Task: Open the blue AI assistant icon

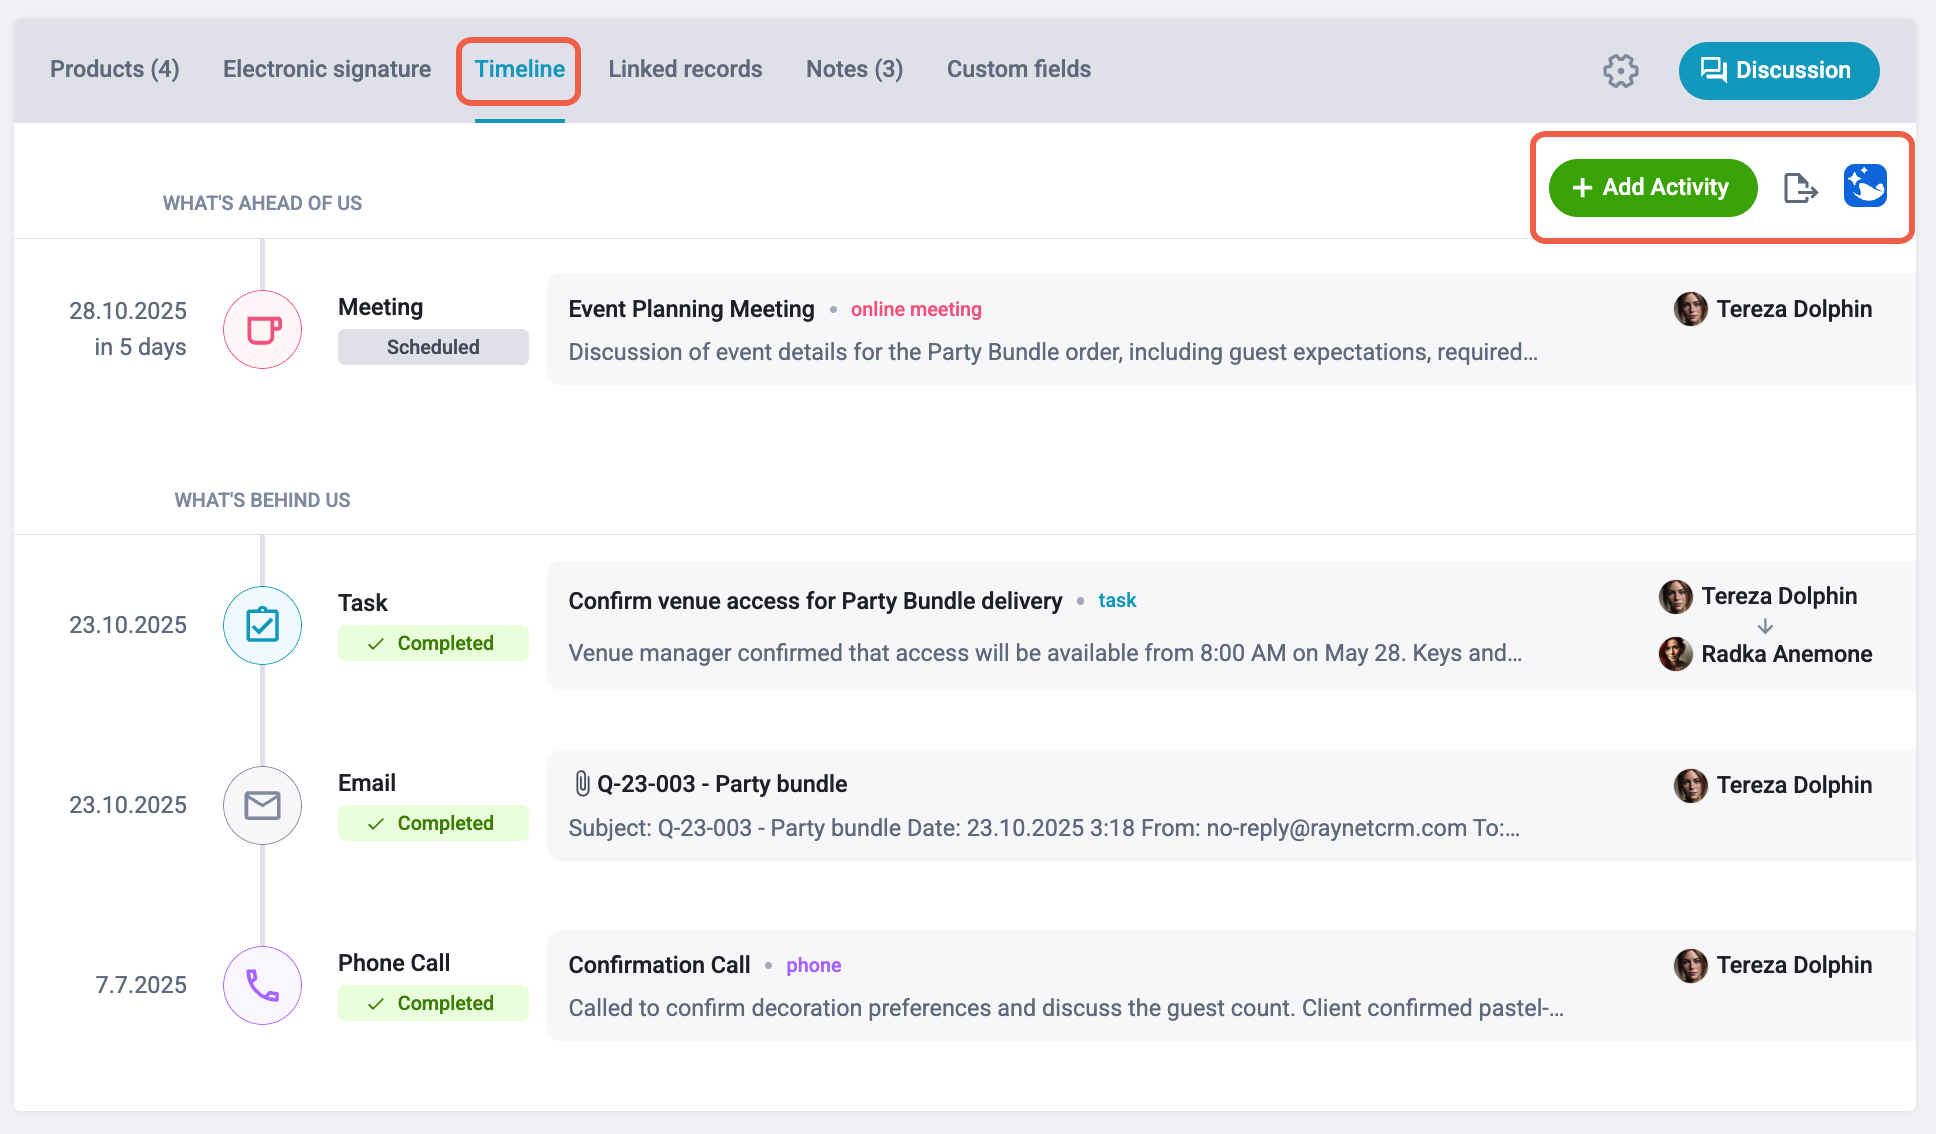Action: 1865,186
